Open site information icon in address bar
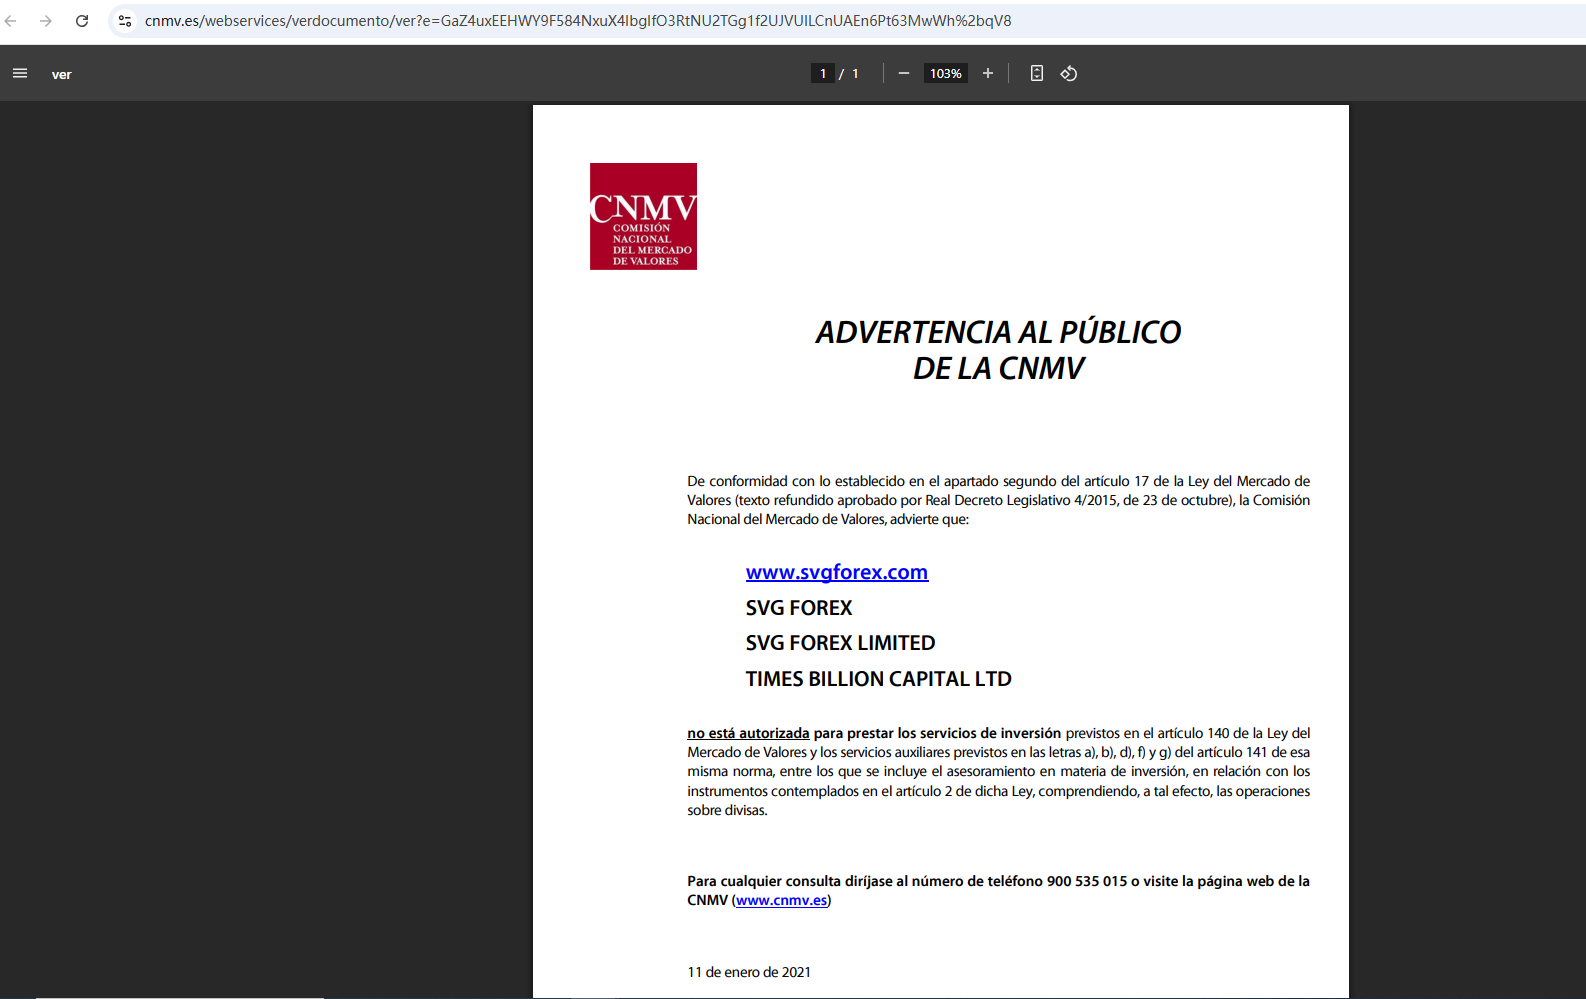This screenshot has width=1586, height=999. pyautogui.click(x=125, y=21)
